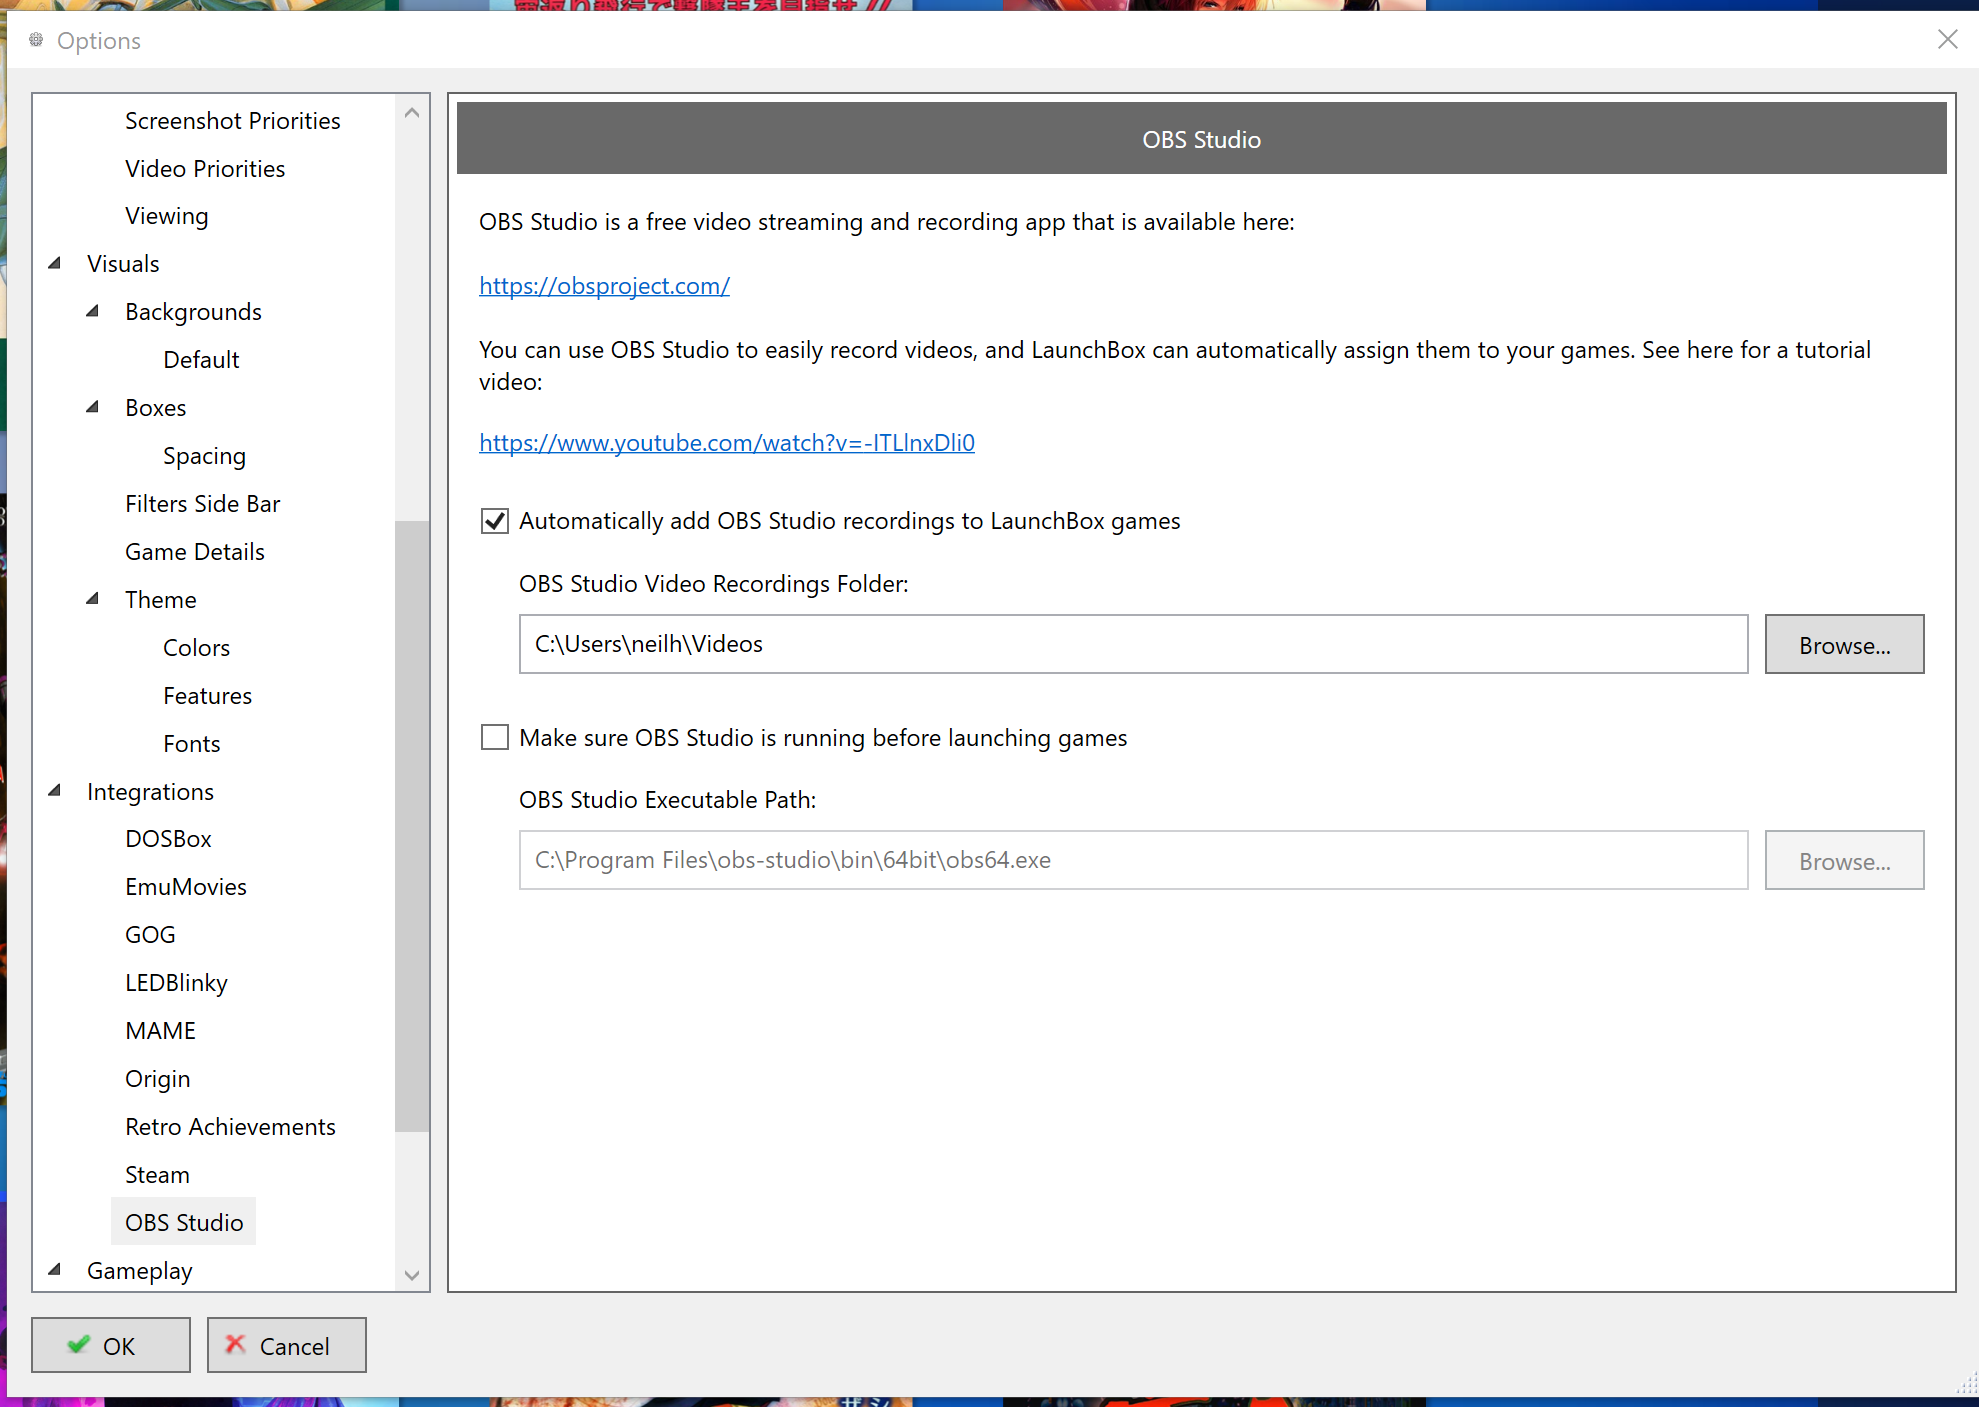Select the Viewing options page
This screenshot has width=1979, height=1407.
167,216
